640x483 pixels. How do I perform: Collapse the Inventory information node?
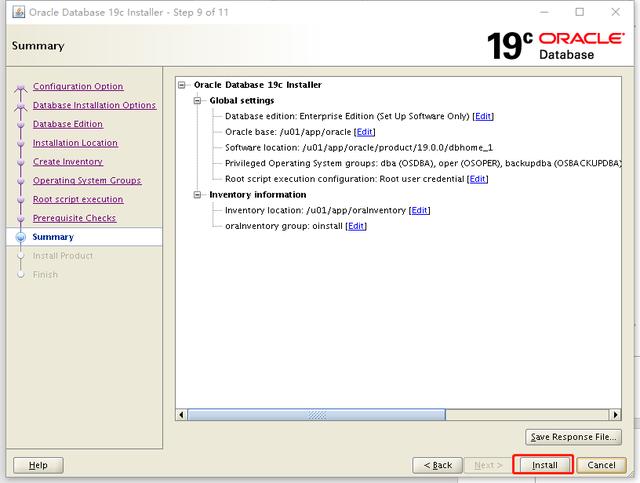tap(198, 195)
